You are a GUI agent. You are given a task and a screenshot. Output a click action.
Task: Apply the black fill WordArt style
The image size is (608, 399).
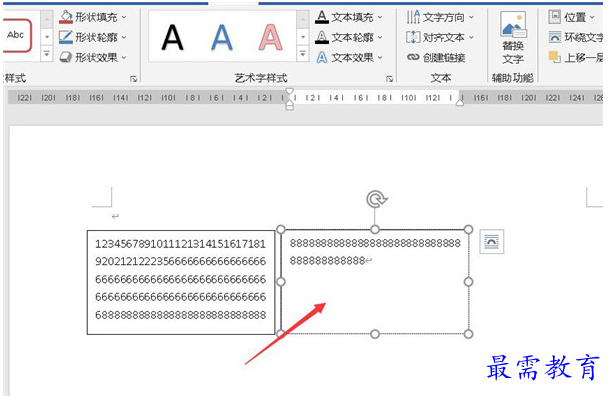(x=172, y=37)
